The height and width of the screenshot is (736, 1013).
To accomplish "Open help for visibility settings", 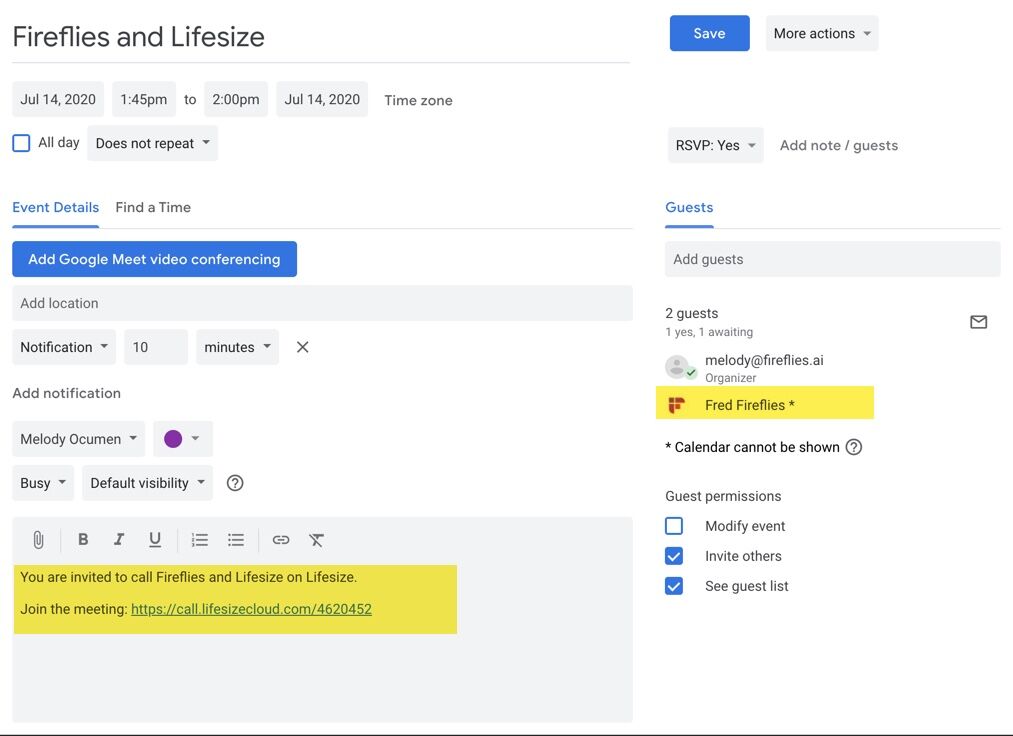I will [235, 483].
